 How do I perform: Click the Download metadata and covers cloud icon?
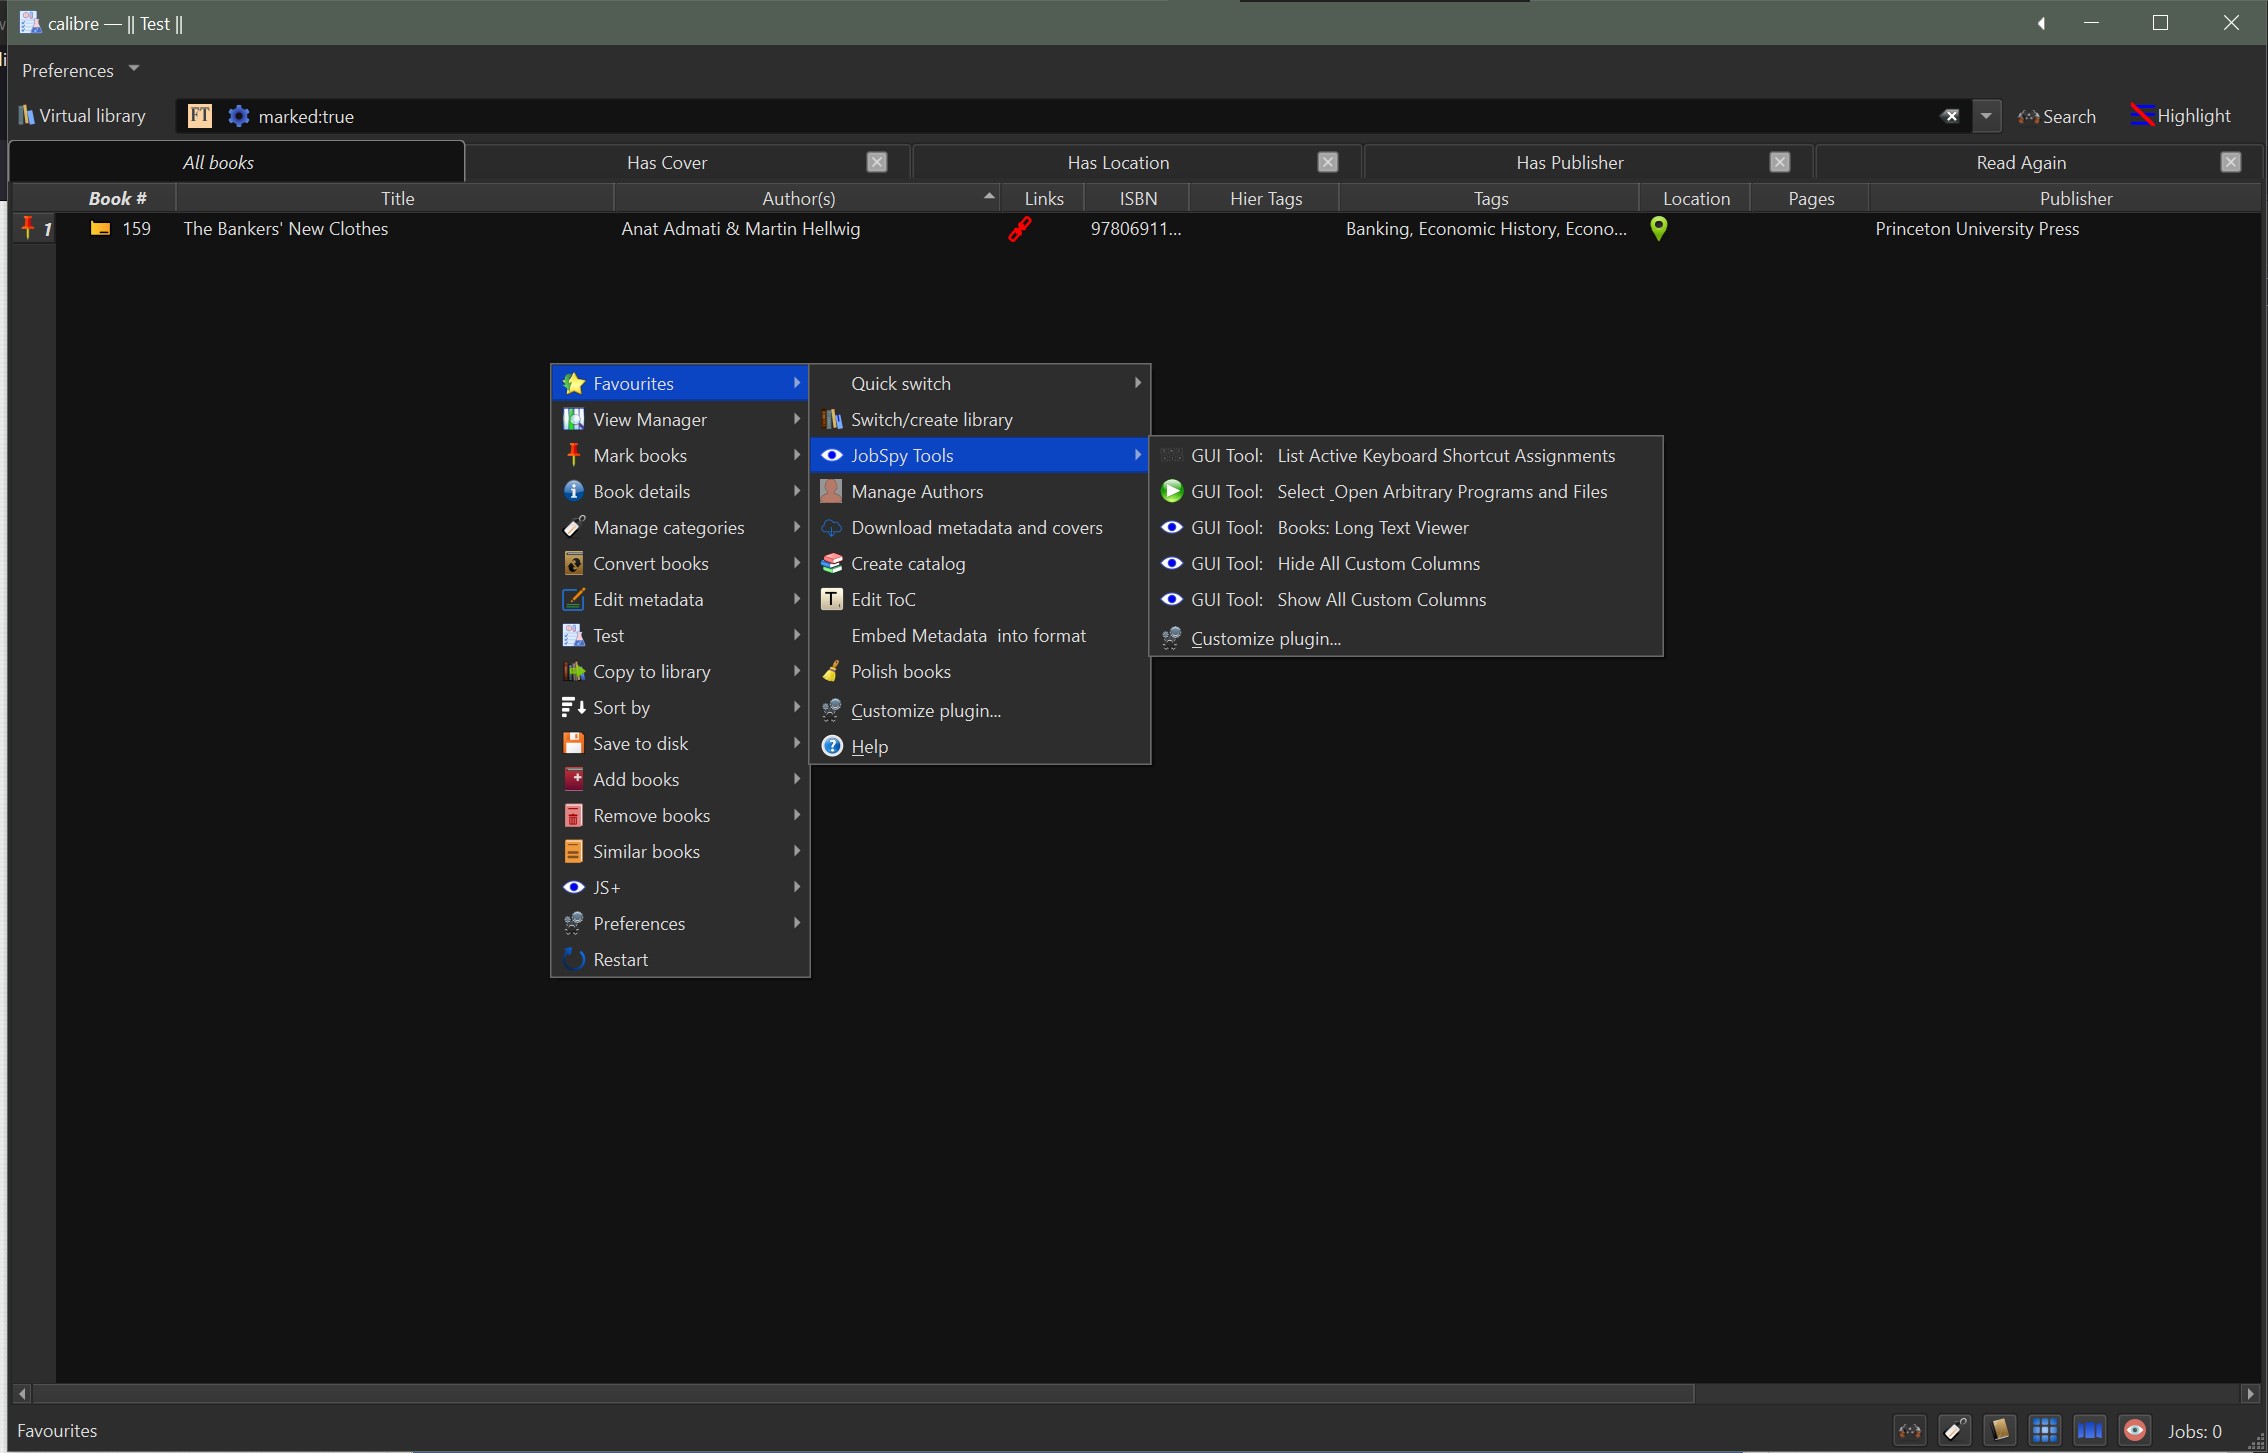point(832,528)
